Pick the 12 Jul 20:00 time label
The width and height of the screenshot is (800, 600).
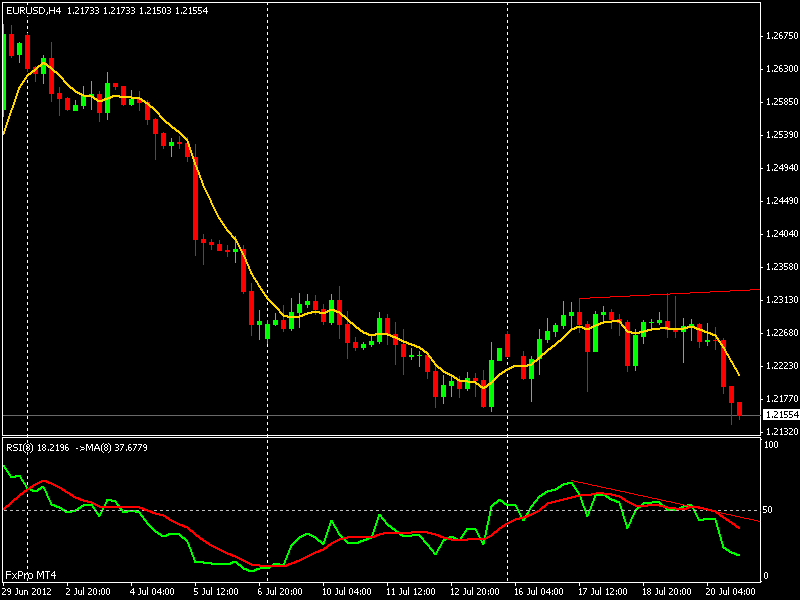[474, 592]
